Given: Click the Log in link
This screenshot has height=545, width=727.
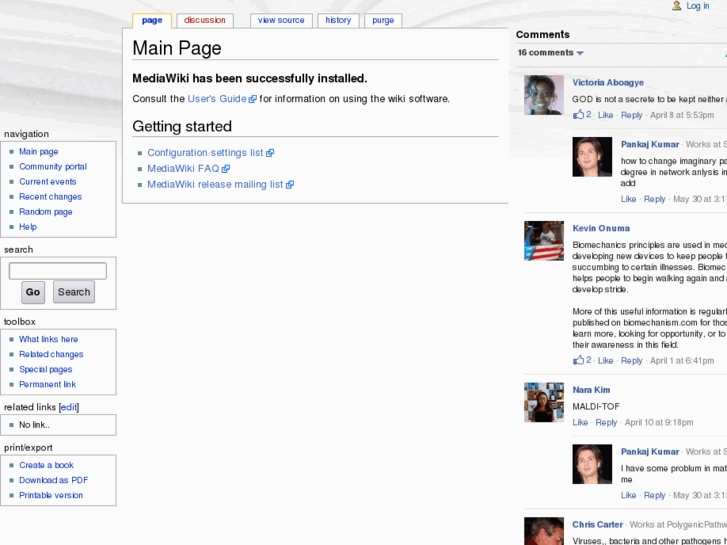Looking at the screenshot, I should click(698, 6).
